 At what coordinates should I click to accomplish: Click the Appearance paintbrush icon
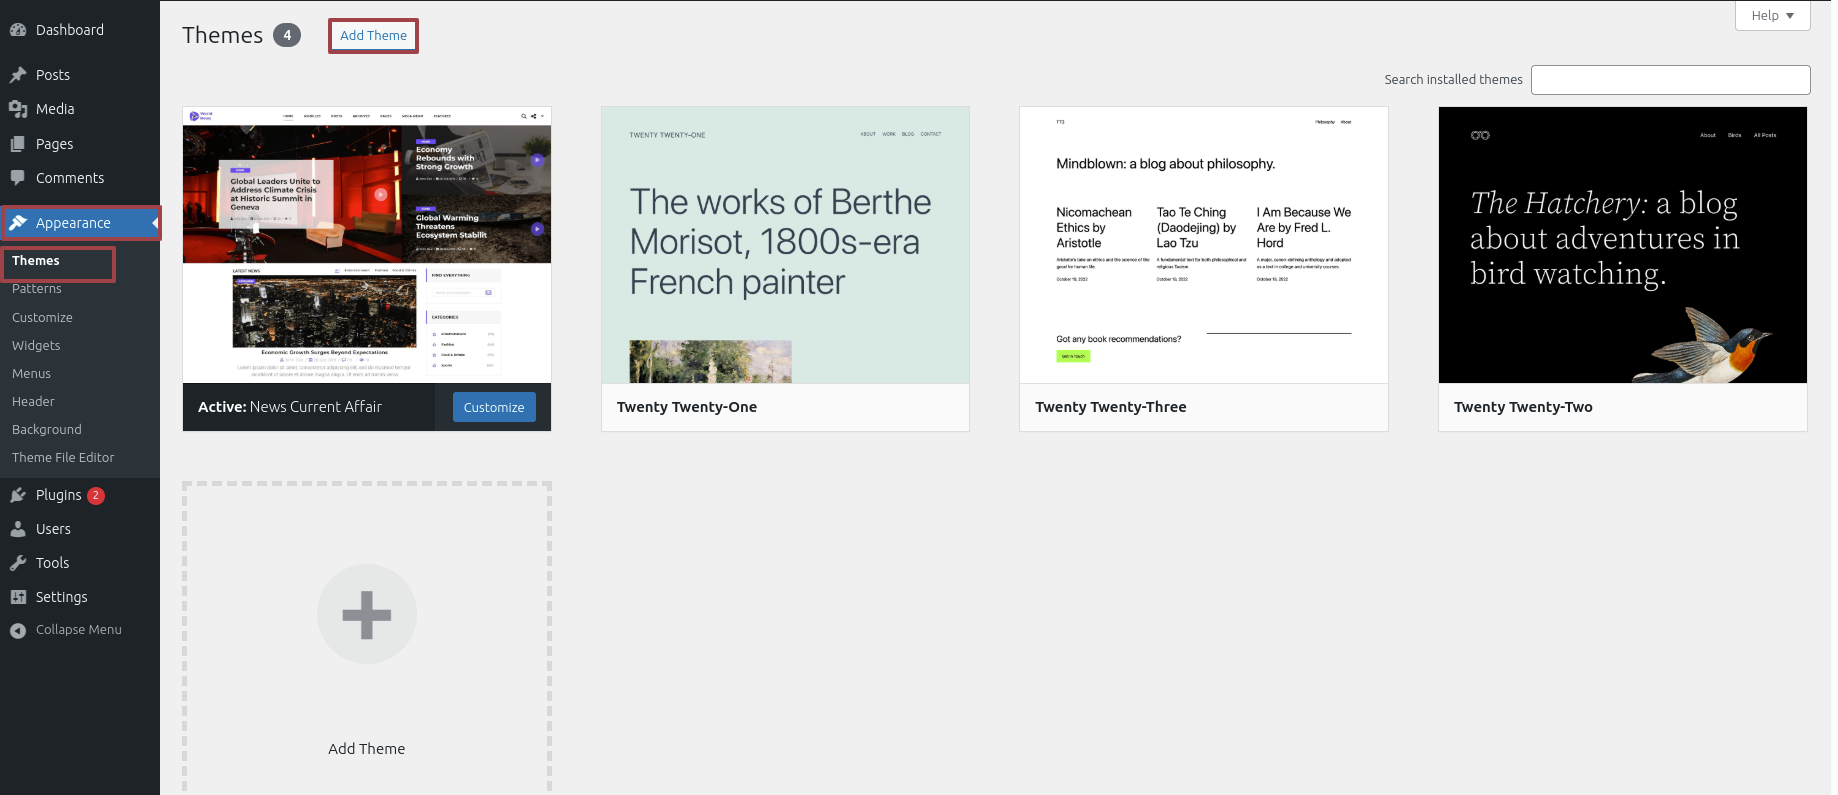tap(18, 223)
